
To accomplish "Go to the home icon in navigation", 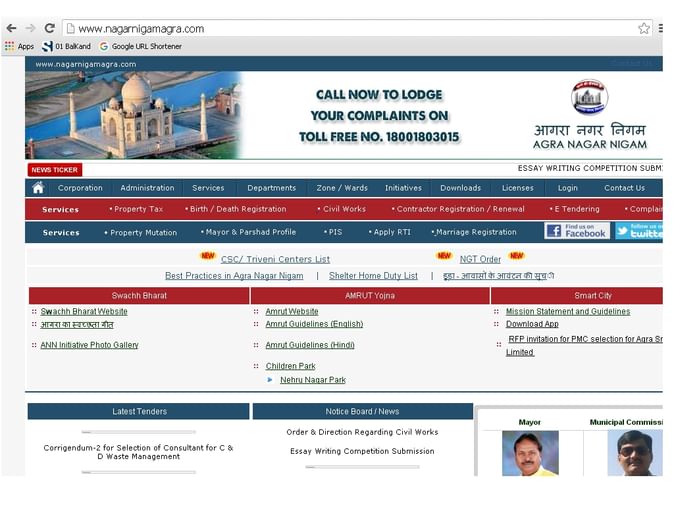I will tap(38, 188).
